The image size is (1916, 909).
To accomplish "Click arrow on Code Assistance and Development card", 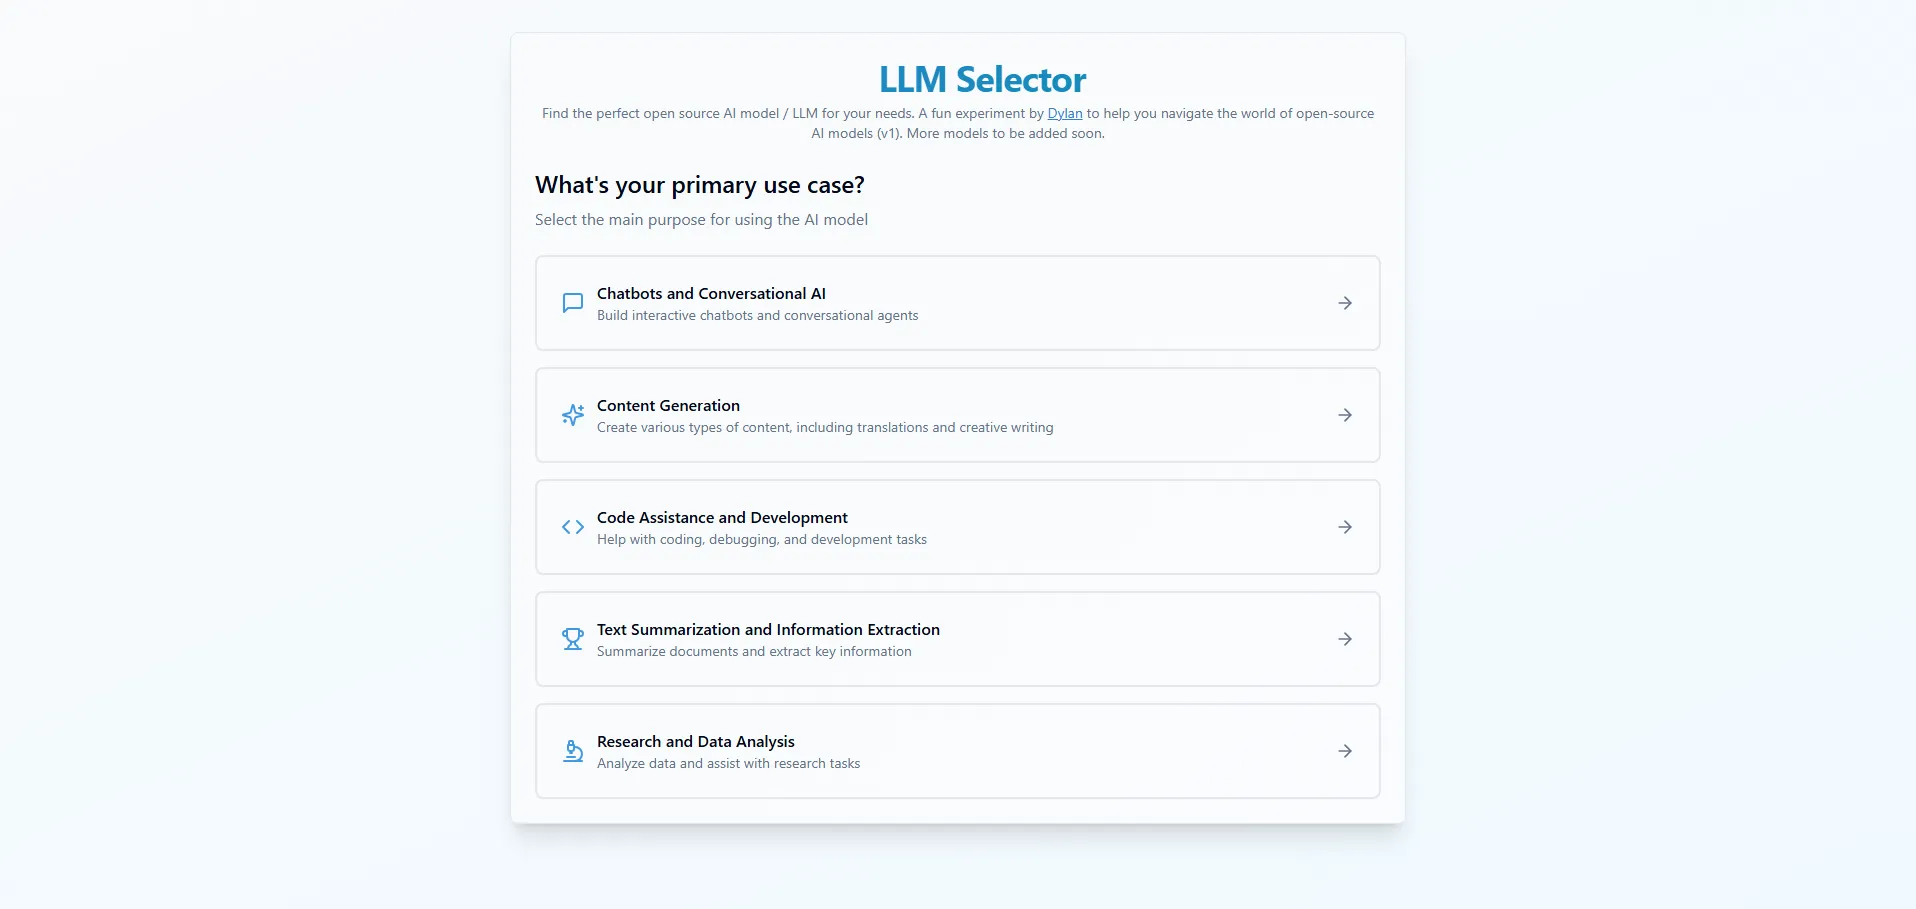I will pos(1345,527).
